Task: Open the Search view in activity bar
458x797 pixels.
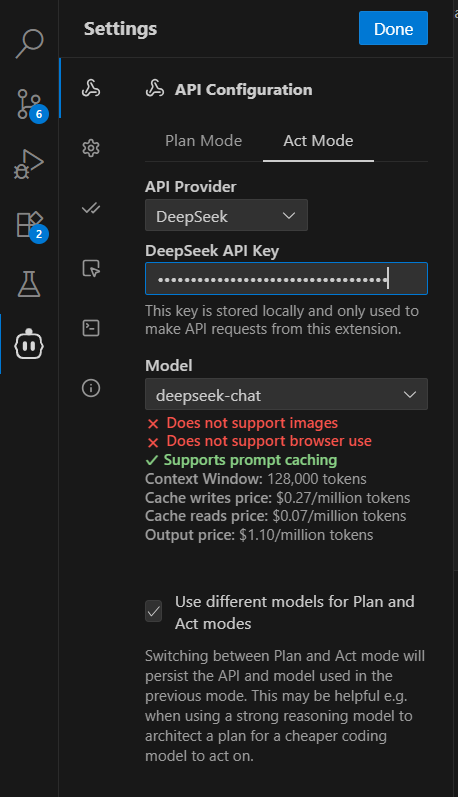Action: pyautogui.click(x=29, y=44)
